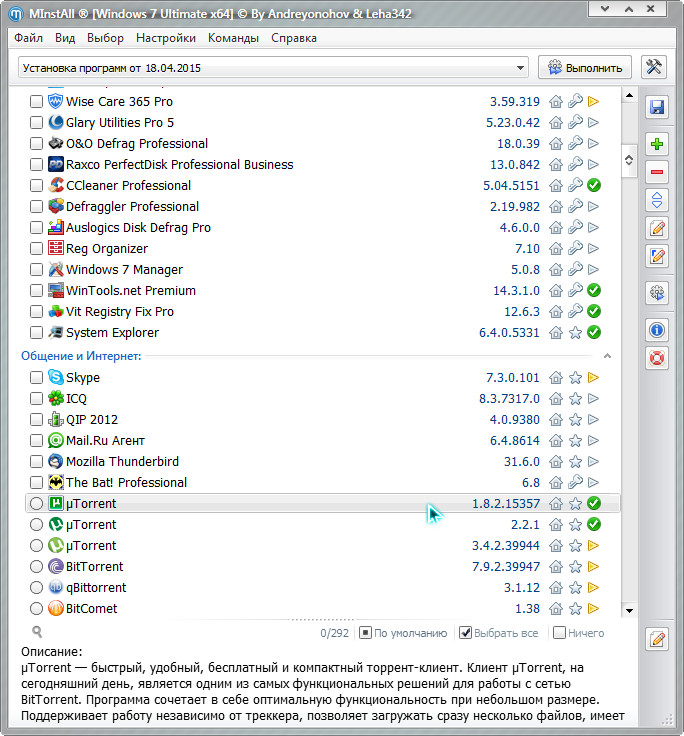The width and height of the screenshot is (684, 736).
Task: Click the home icon for System Explorer
Action: coord(556,333)
